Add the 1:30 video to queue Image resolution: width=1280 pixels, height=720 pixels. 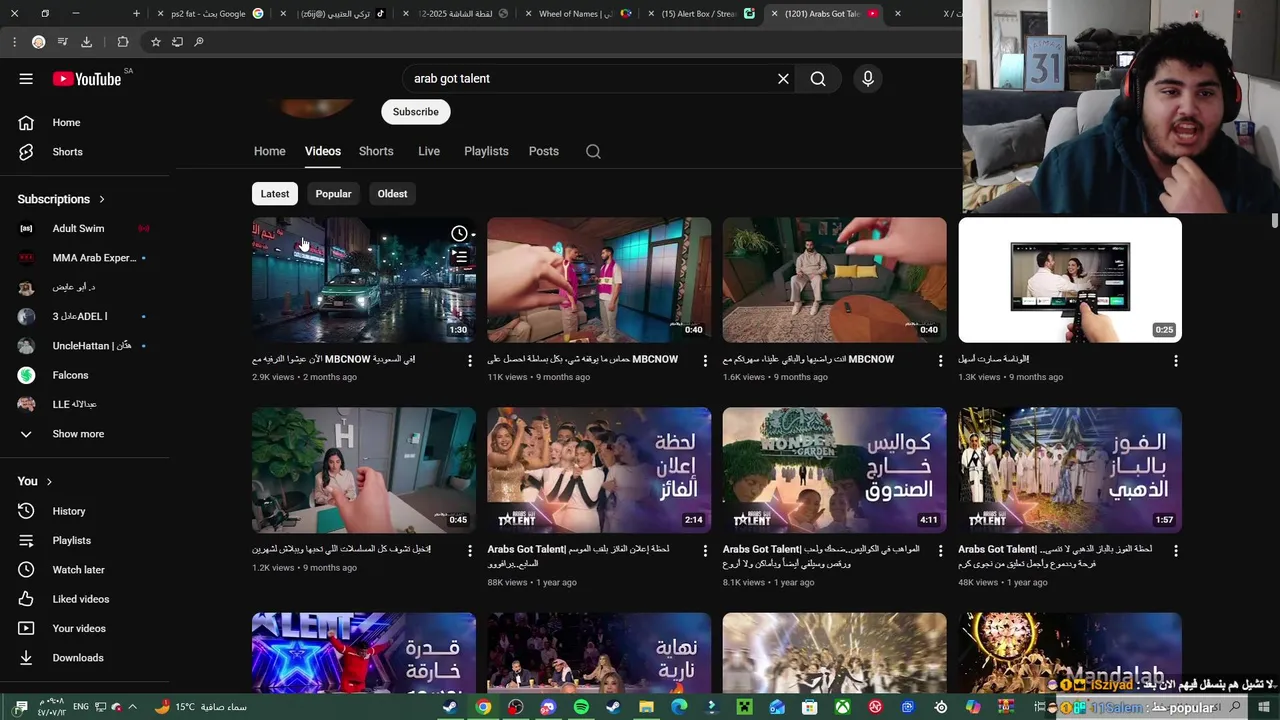tap(459, 257)
